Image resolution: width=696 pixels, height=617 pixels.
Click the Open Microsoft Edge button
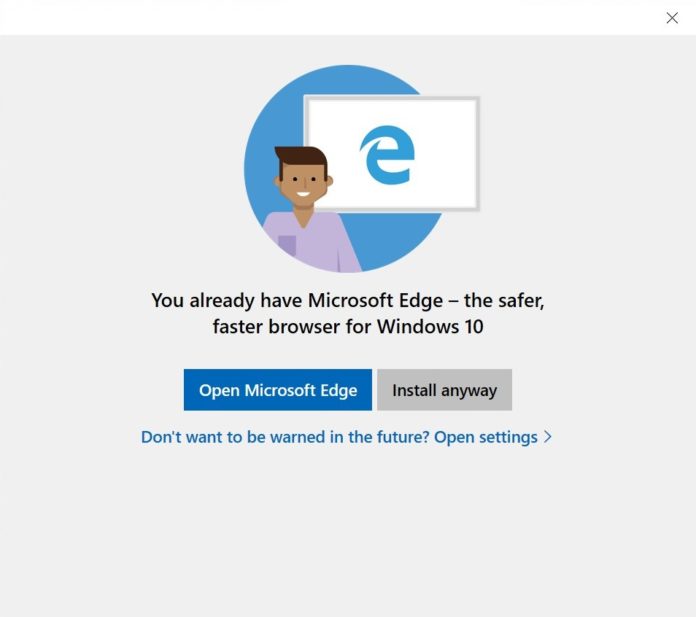277,390
